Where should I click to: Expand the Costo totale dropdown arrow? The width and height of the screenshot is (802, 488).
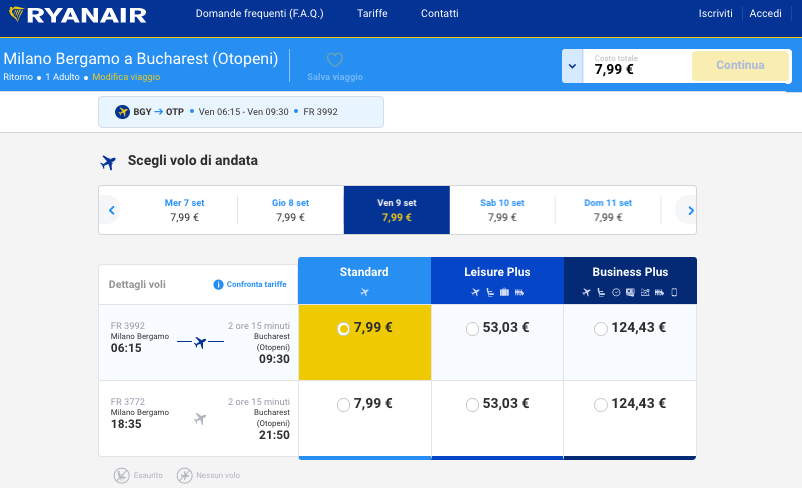[572, 66]
